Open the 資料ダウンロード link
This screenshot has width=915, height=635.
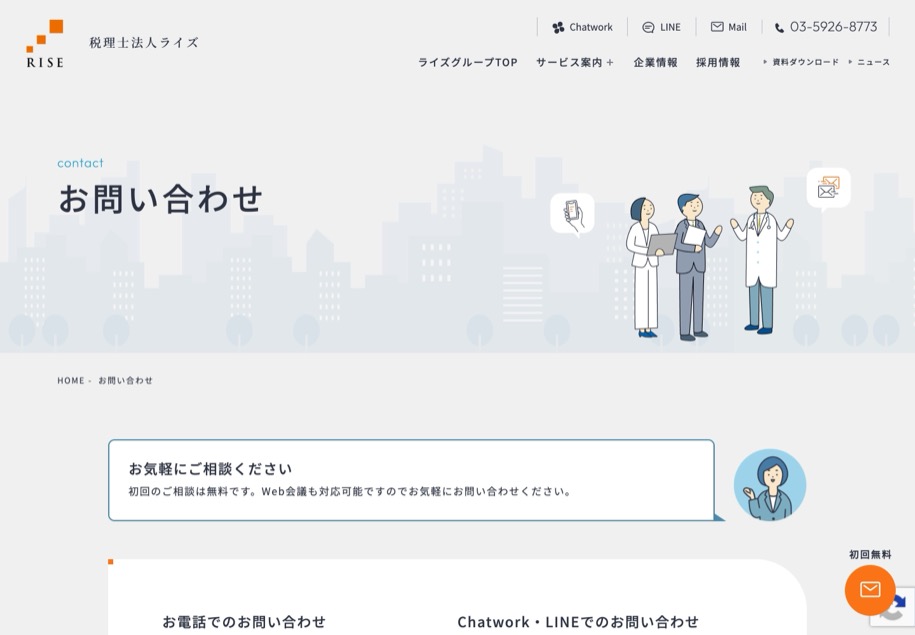[805, 62]
